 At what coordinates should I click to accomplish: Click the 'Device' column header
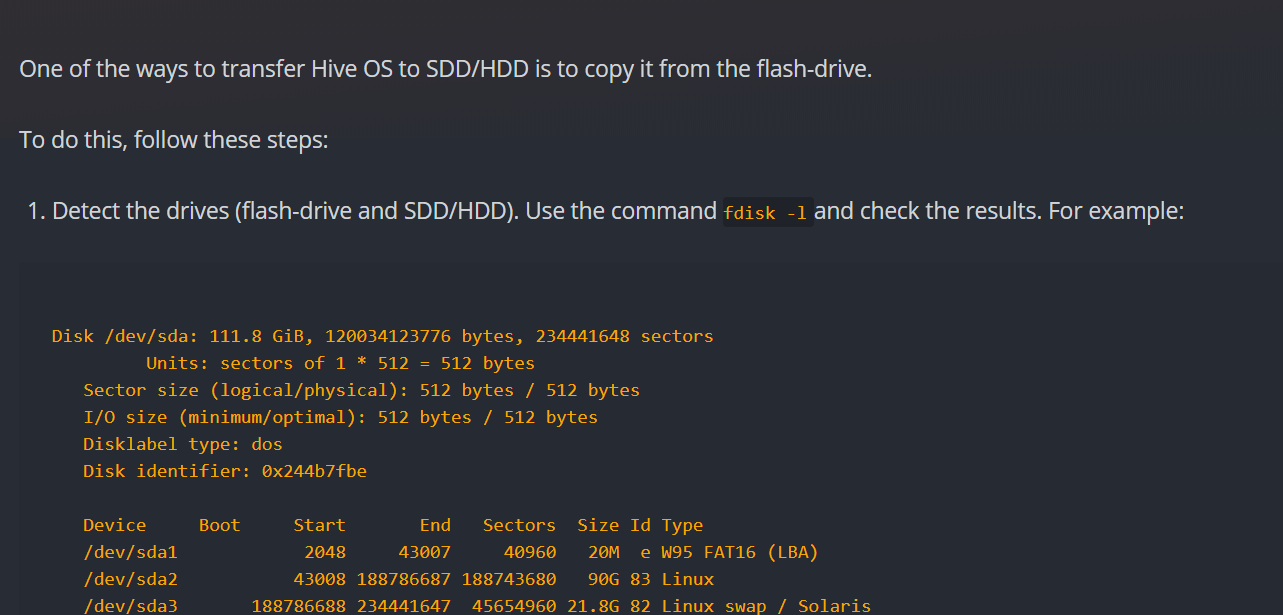[115, 525]
